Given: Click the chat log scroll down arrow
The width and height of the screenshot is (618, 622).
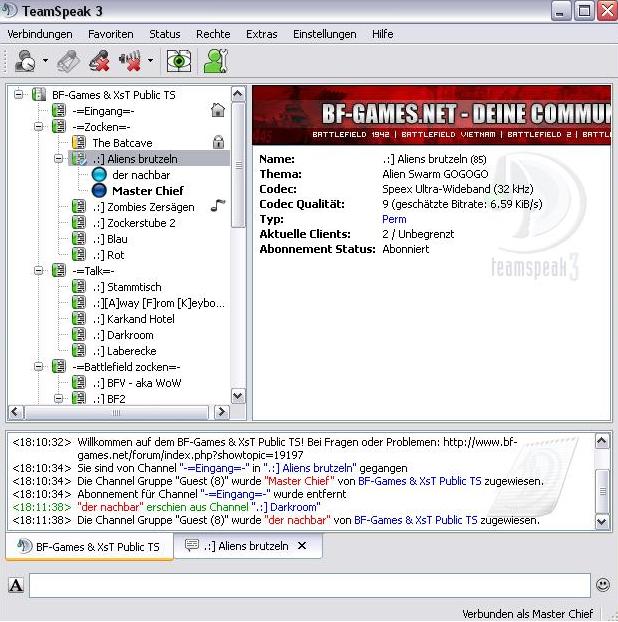Looking at the screenshot, I should (x=602, y=521).
